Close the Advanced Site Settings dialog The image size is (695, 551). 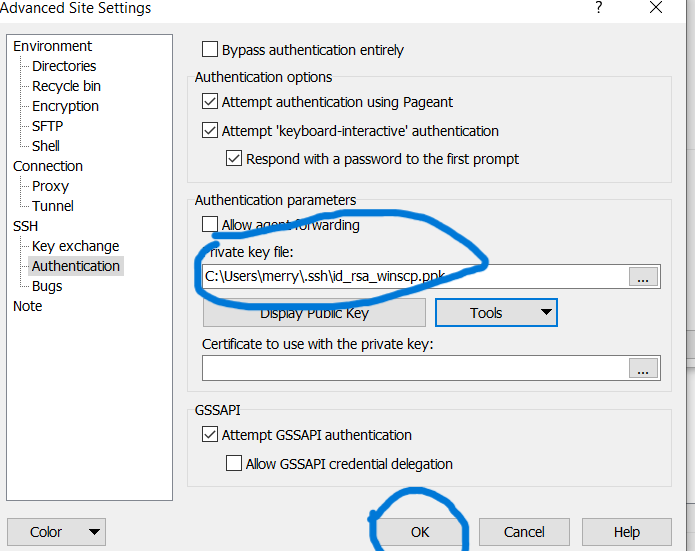point(656,8)
